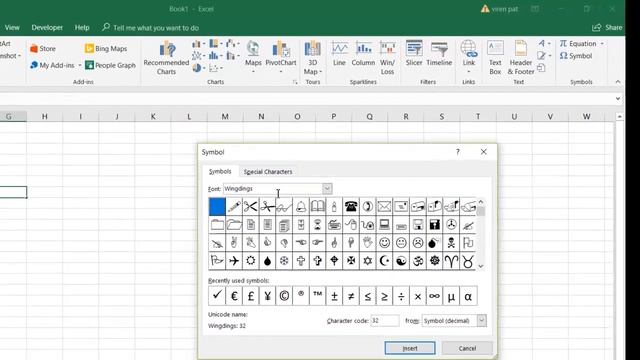Open the 'from' Symbol (decimal) dropdown

(482, 320)
